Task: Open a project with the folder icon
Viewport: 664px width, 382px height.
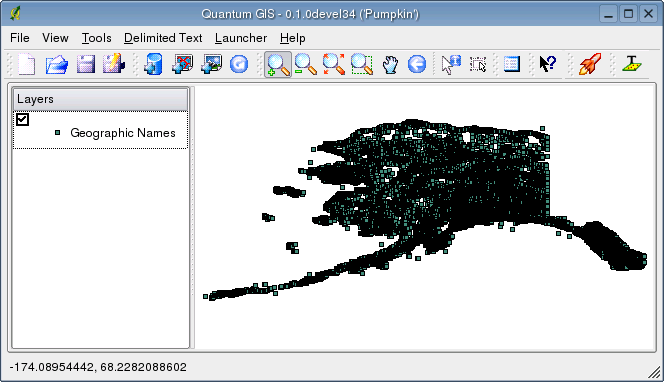Action: point(57,64)
